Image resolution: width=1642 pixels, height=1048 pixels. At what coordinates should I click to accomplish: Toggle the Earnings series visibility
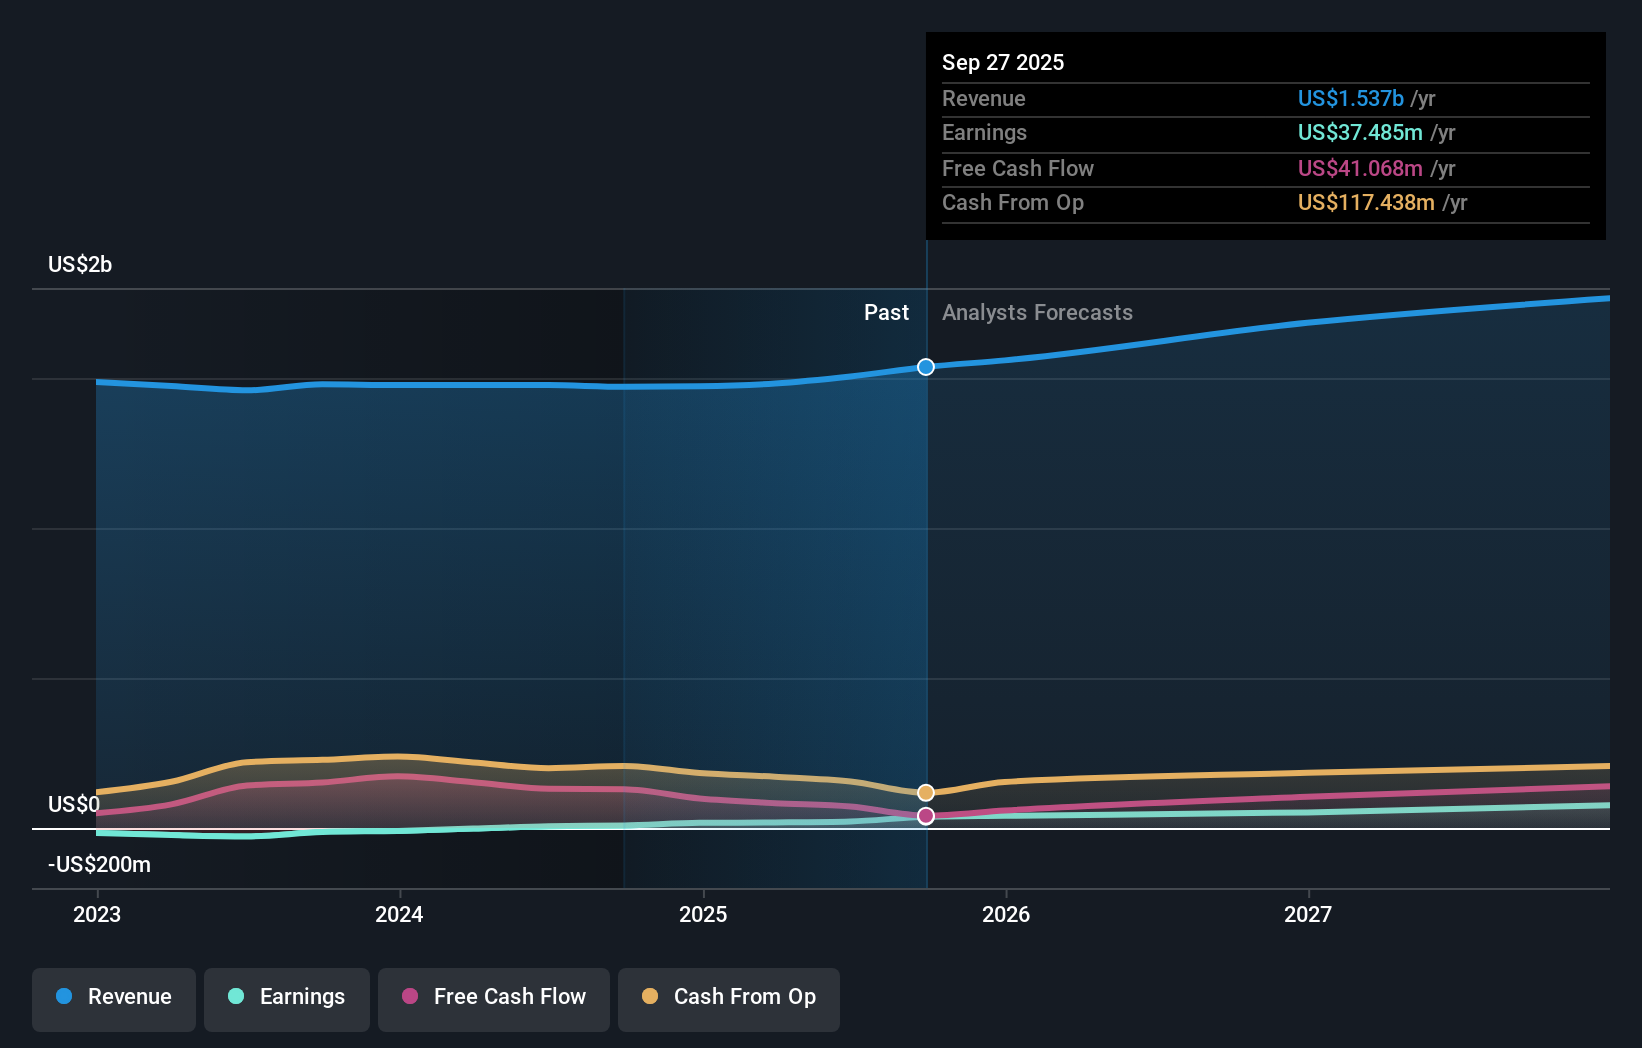[286, 999]
